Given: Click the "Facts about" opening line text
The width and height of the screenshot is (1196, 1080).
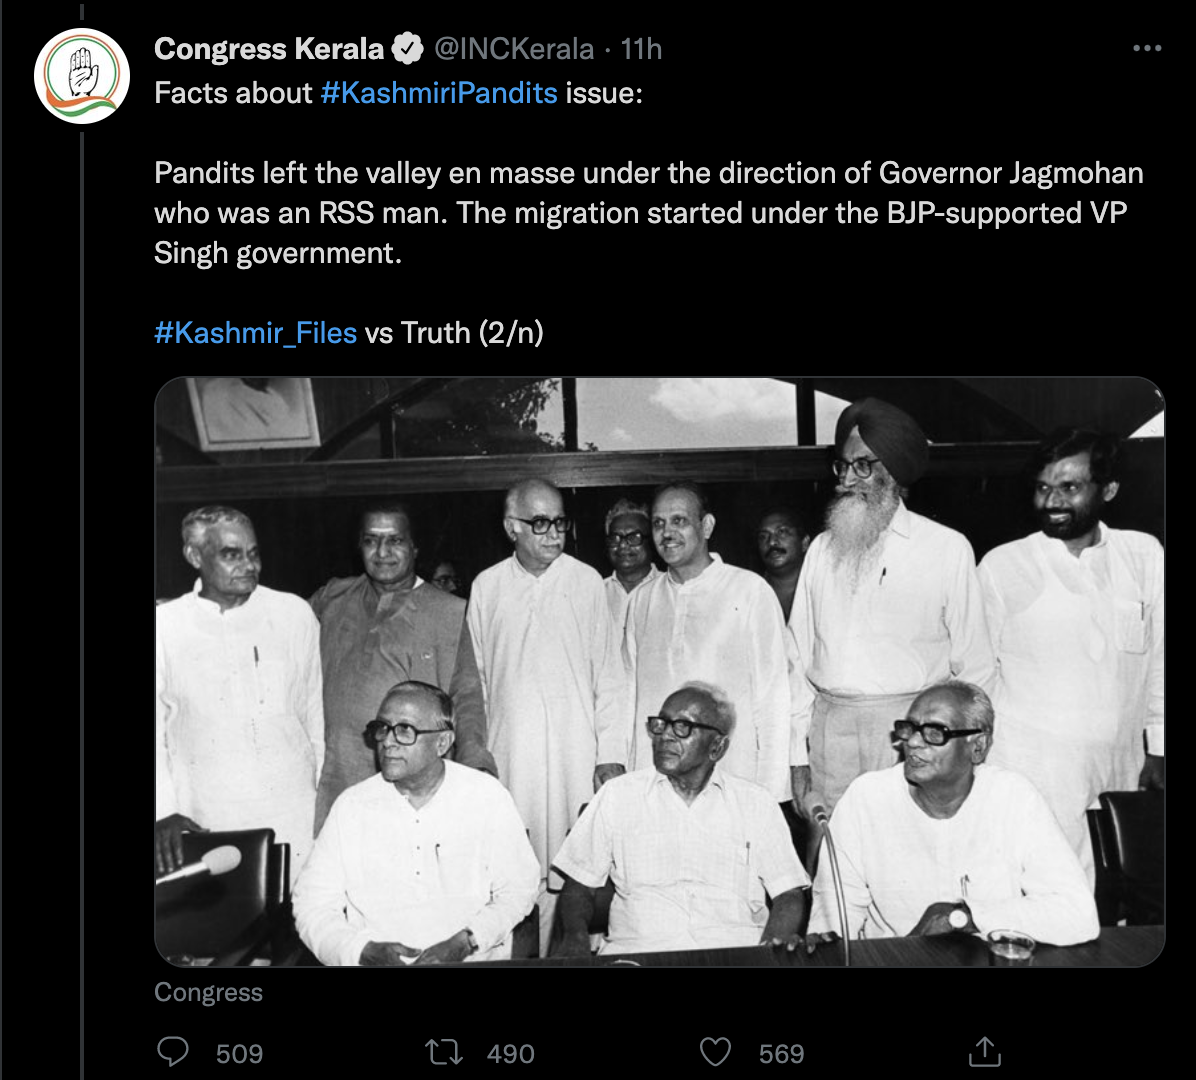Looking at the screenshot, I should pyautogui.click(x=234, y=93).
